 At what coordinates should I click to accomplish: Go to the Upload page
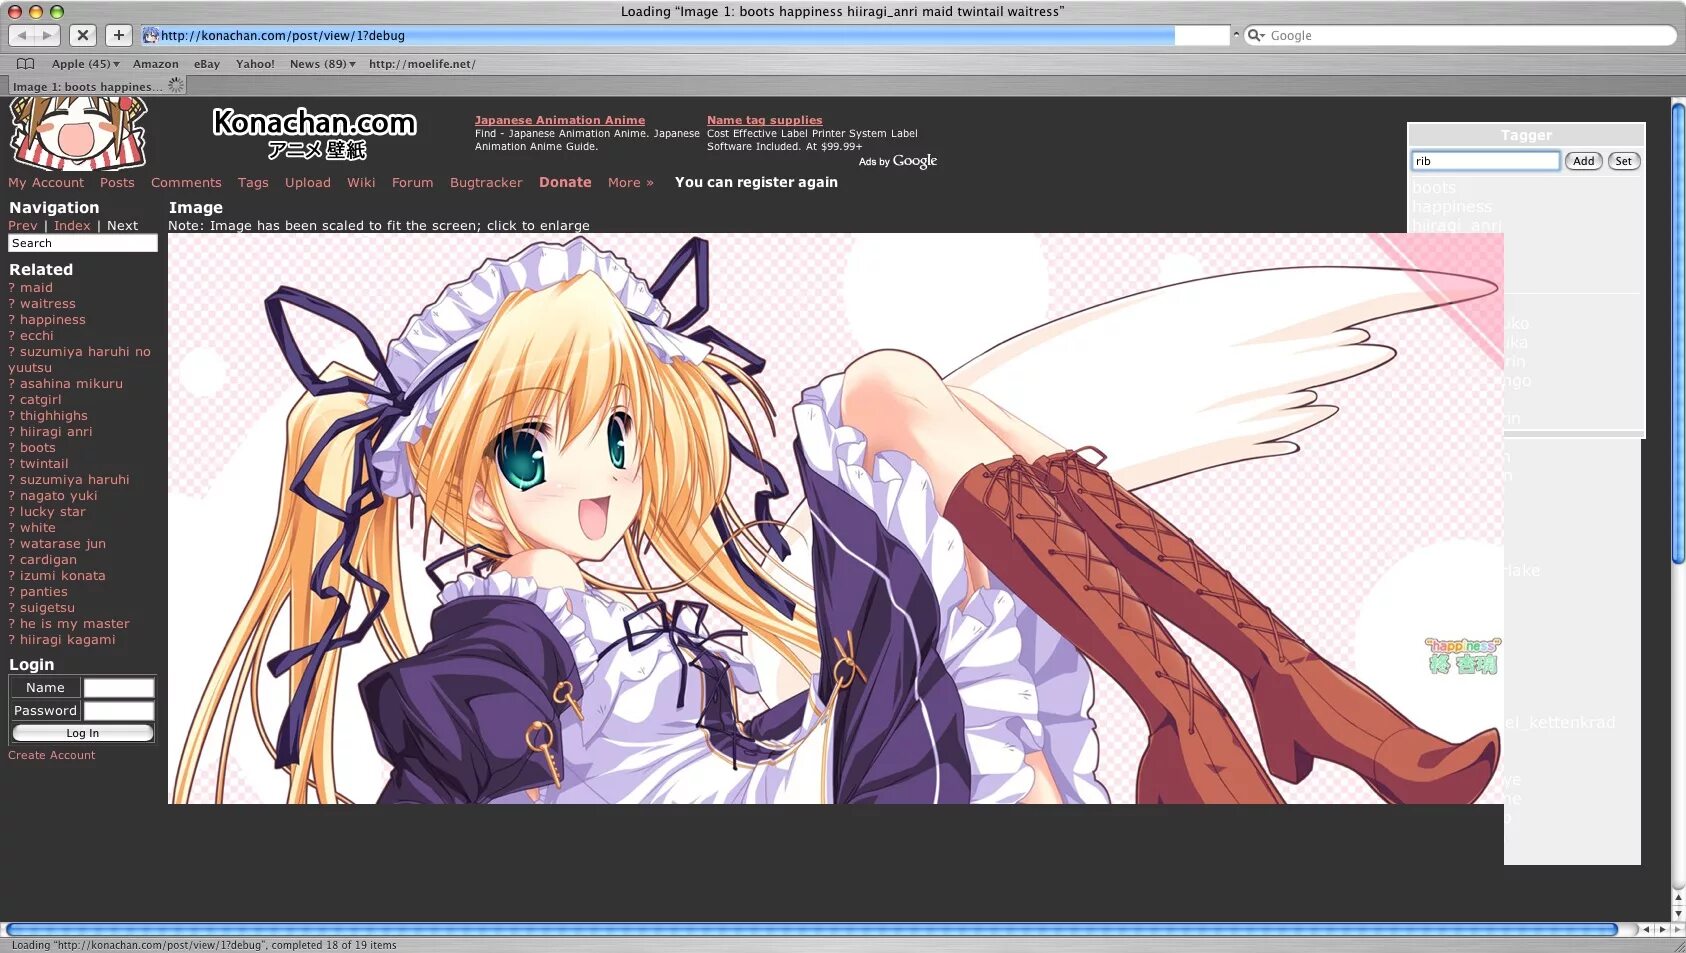point(308,183)
